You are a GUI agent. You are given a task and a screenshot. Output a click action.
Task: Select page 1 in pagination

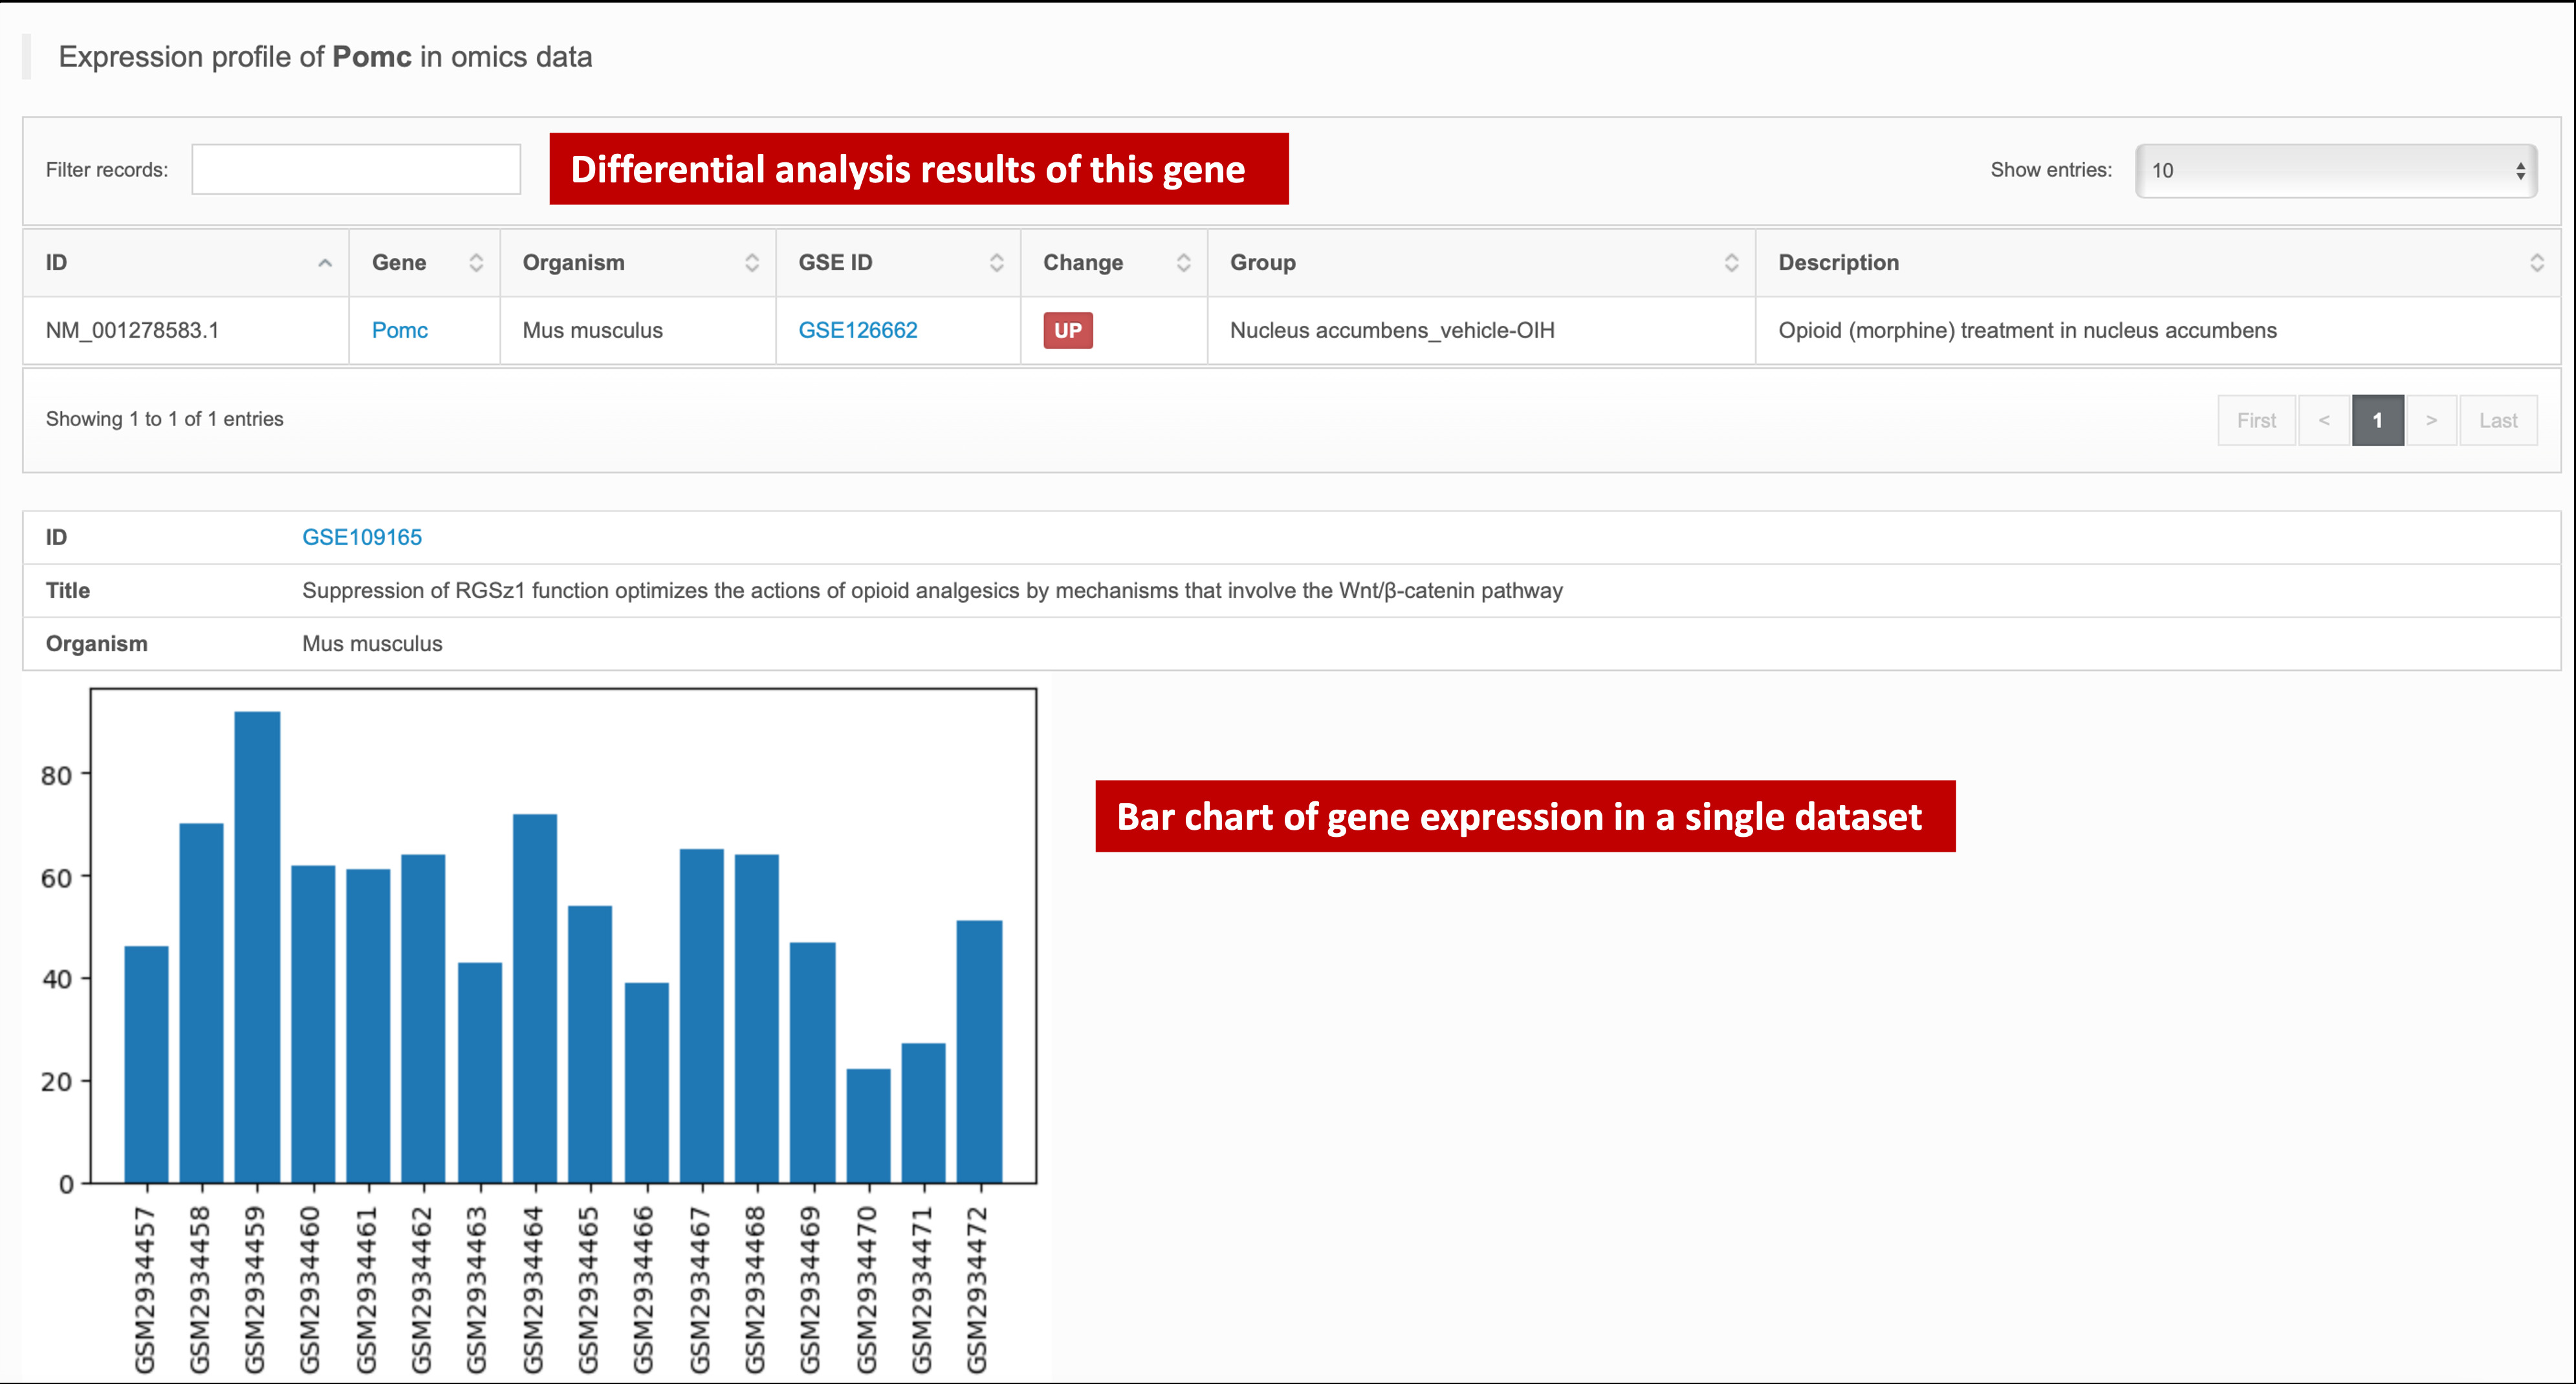2377,421
